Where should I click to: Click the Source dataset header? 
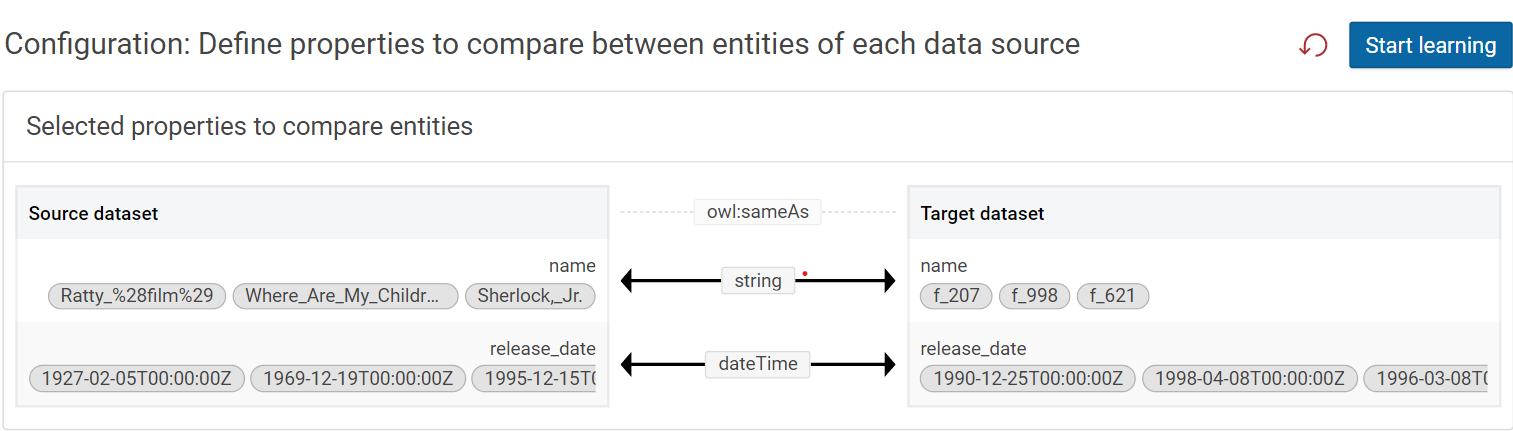[x=93, y=213]
